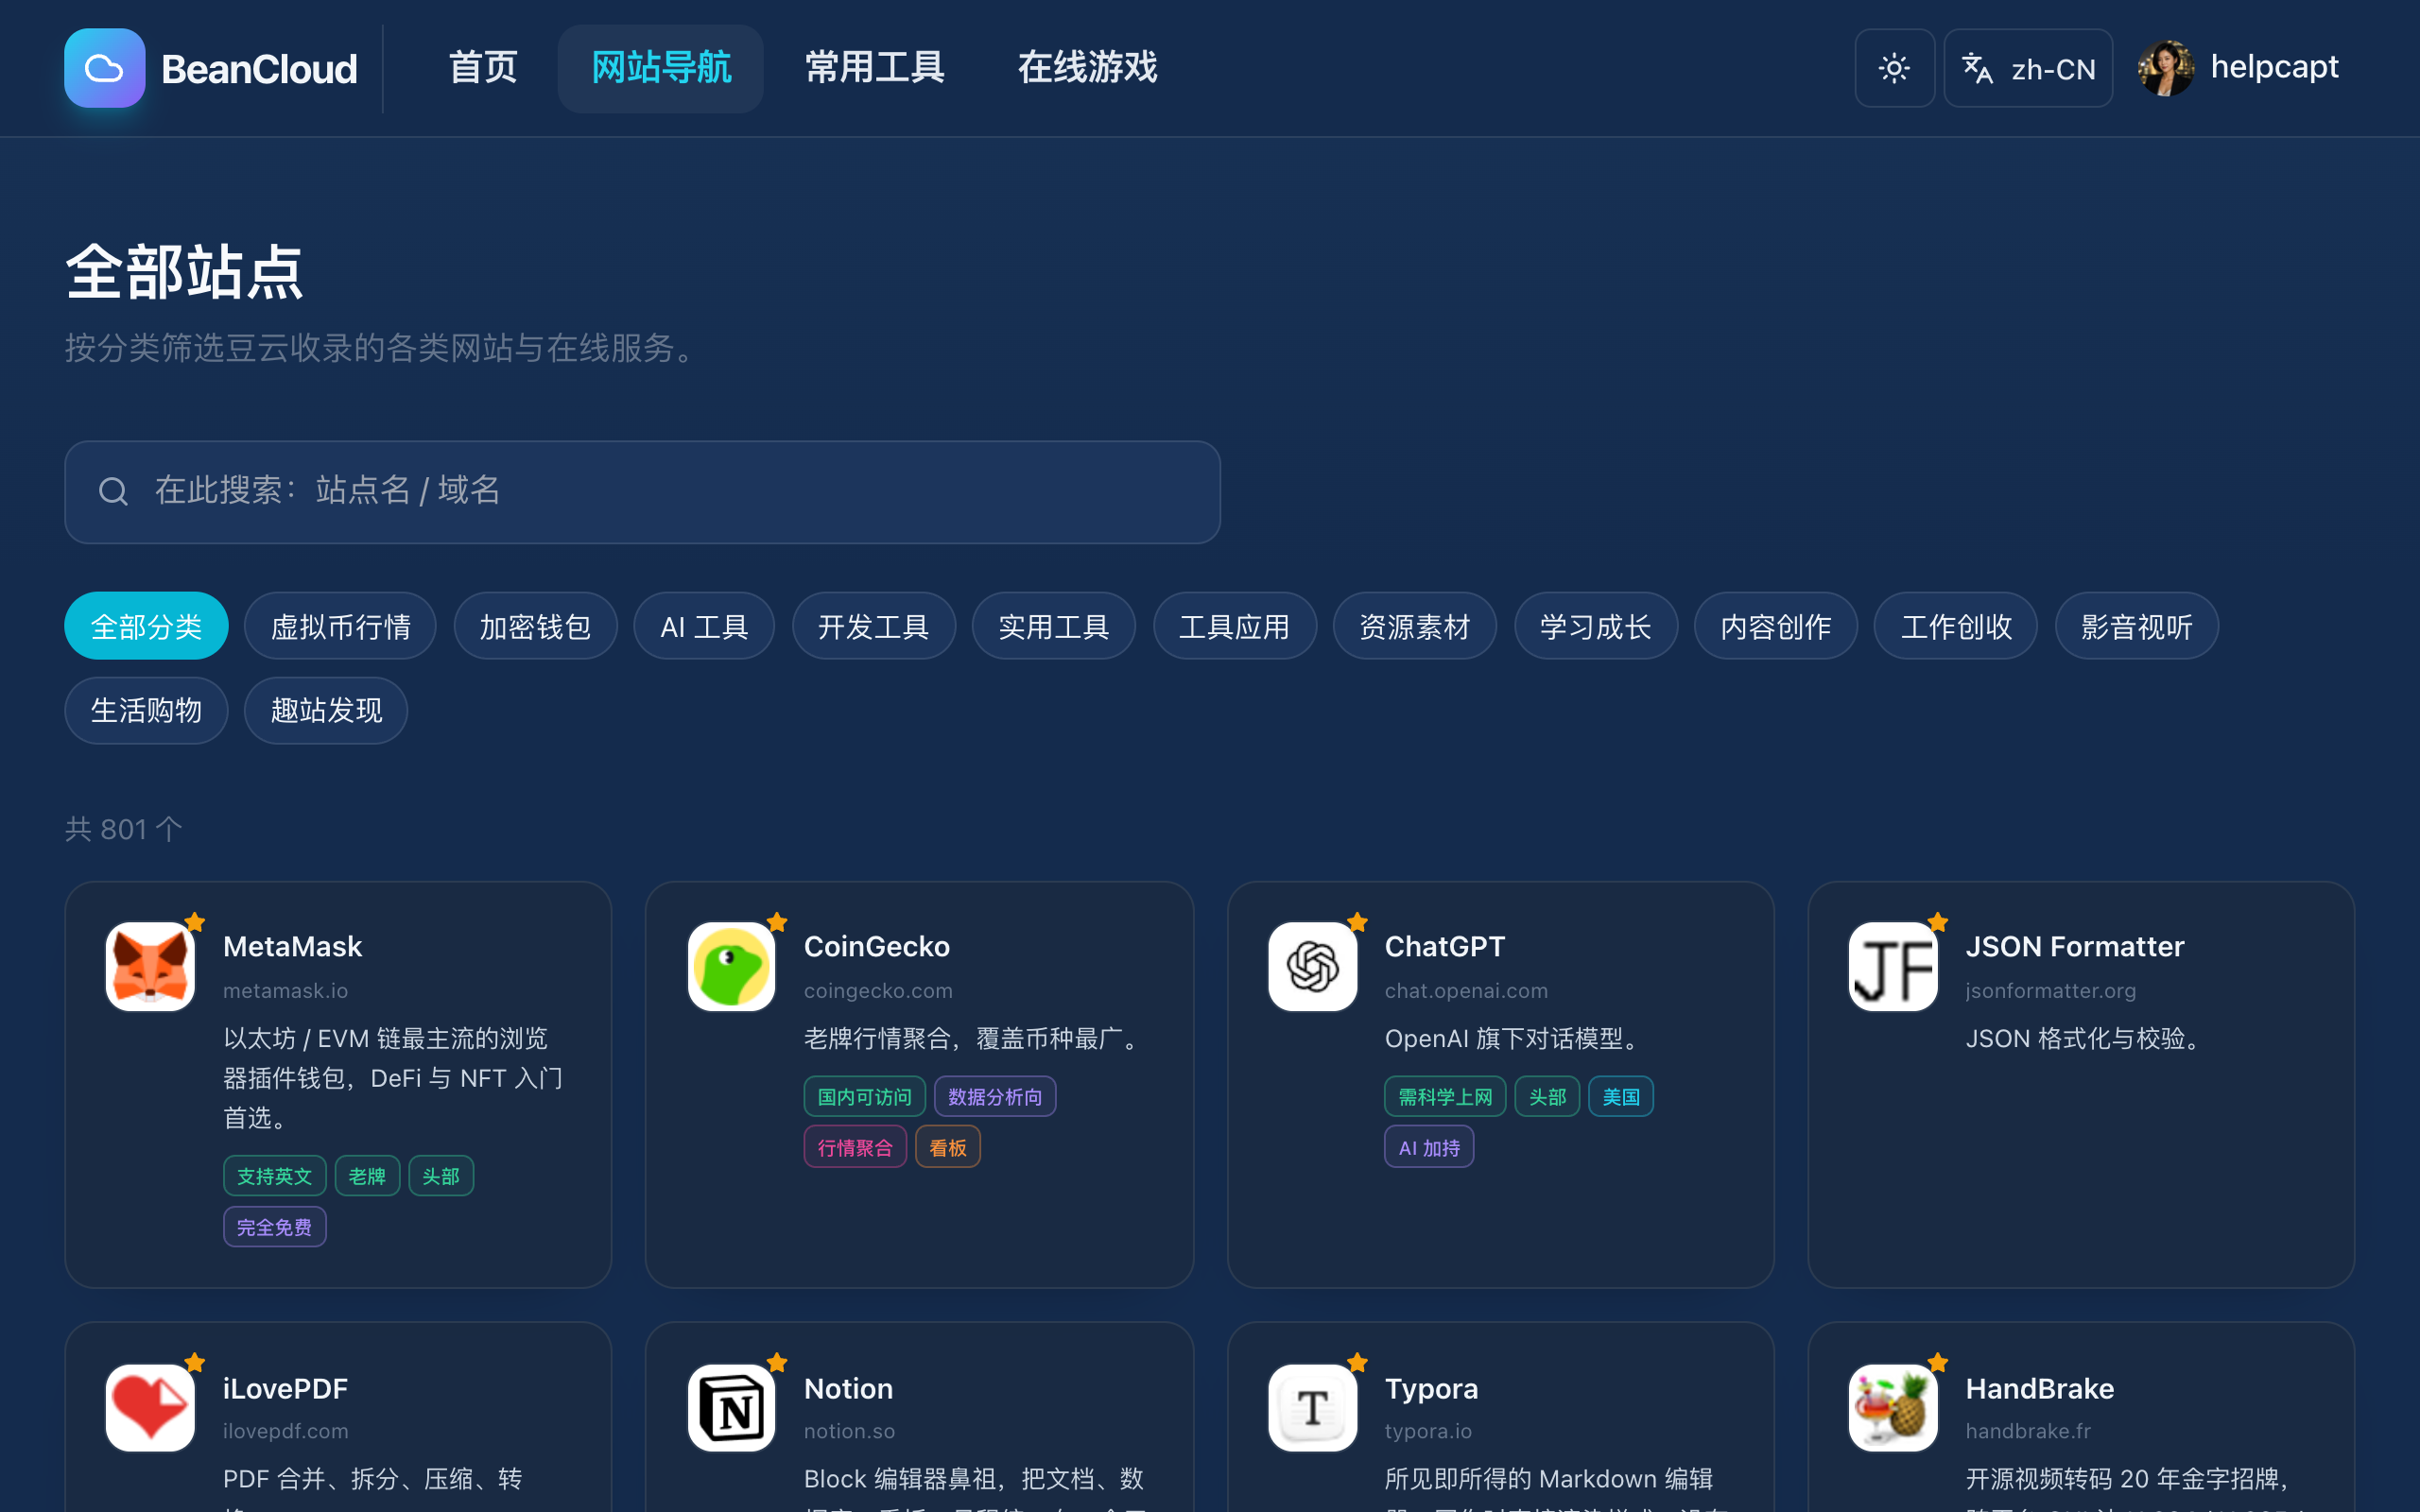The width and height of the screenshot is (2420, 1512).
Task: Click the star badge on Notion card
Action: pos(777,1362)
